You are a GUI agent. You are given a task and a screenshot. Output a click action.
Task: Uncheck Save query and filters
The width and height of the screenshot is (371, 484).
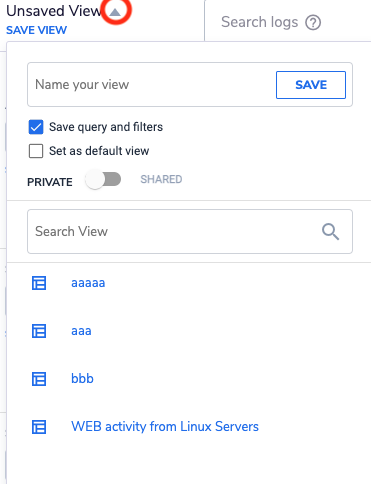36,127
